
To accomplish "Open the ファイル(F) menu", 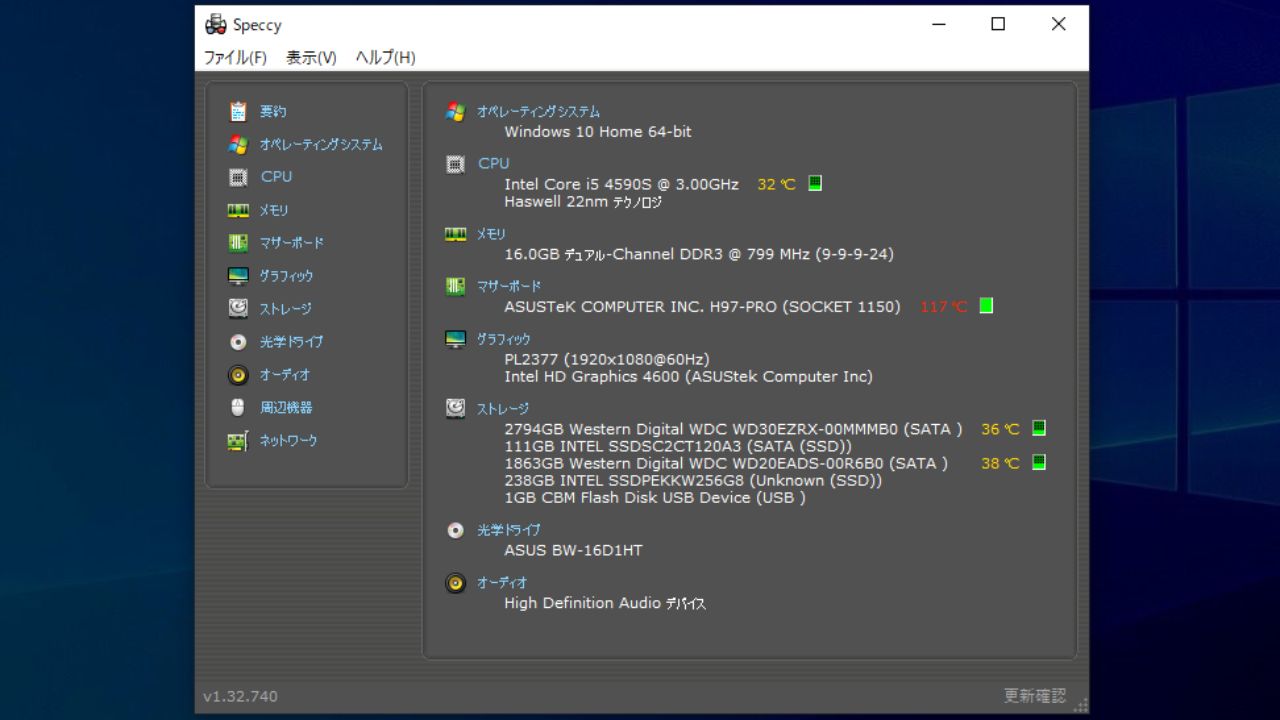I will pyautogui.click(x=235, y=58).
